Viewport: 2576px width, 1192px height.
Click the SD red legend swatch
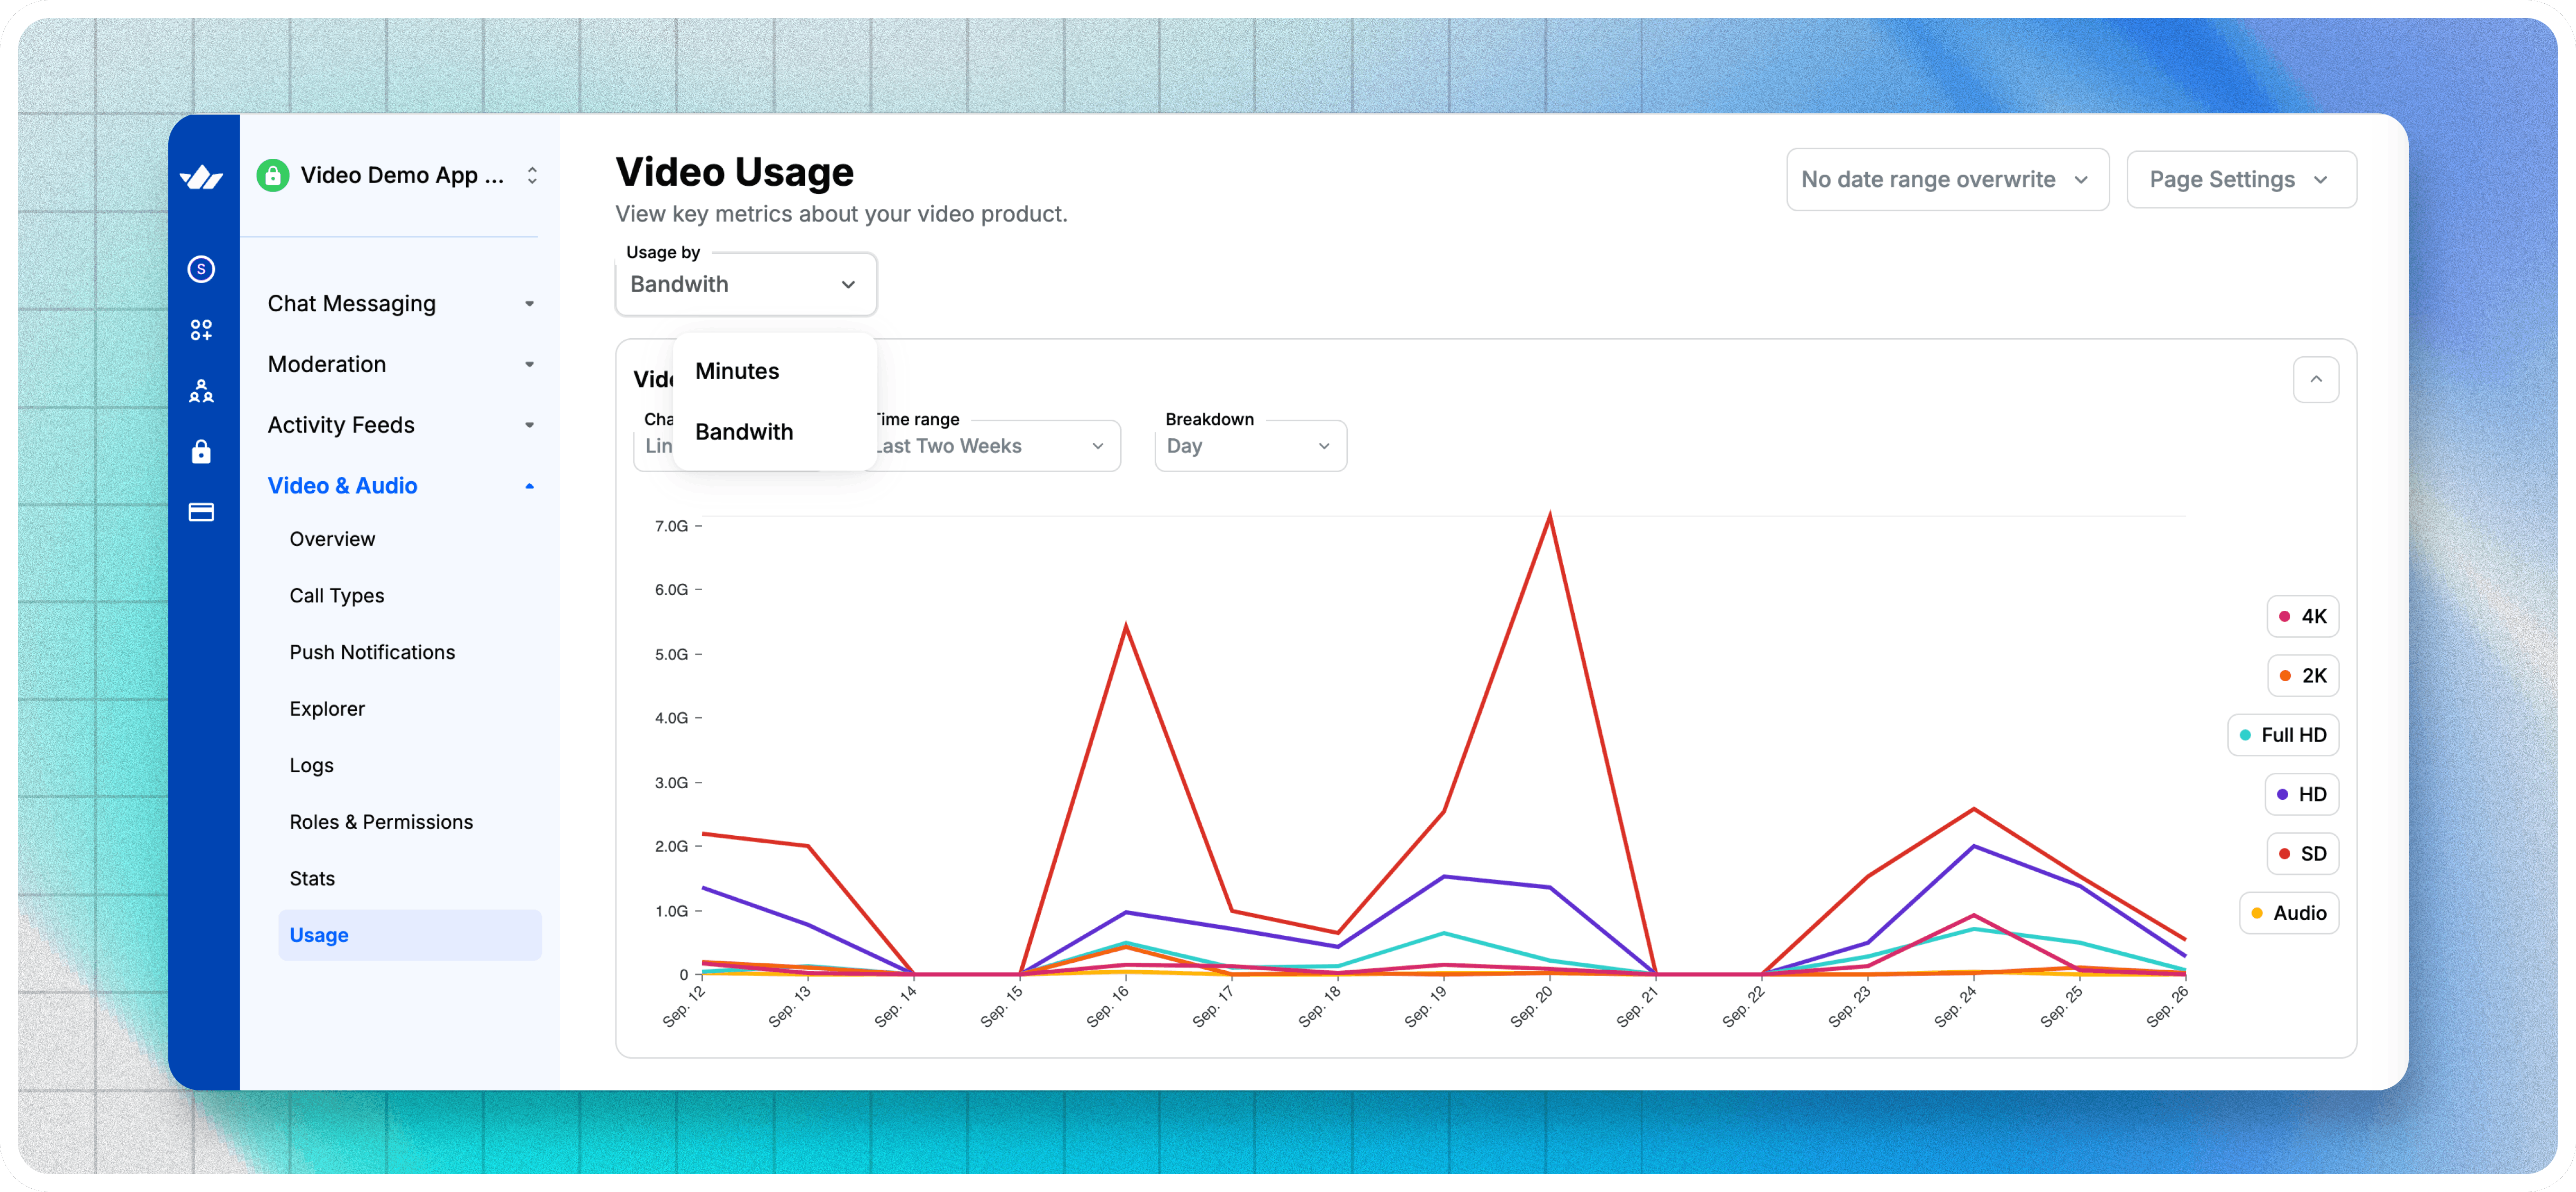[2284, 854]
